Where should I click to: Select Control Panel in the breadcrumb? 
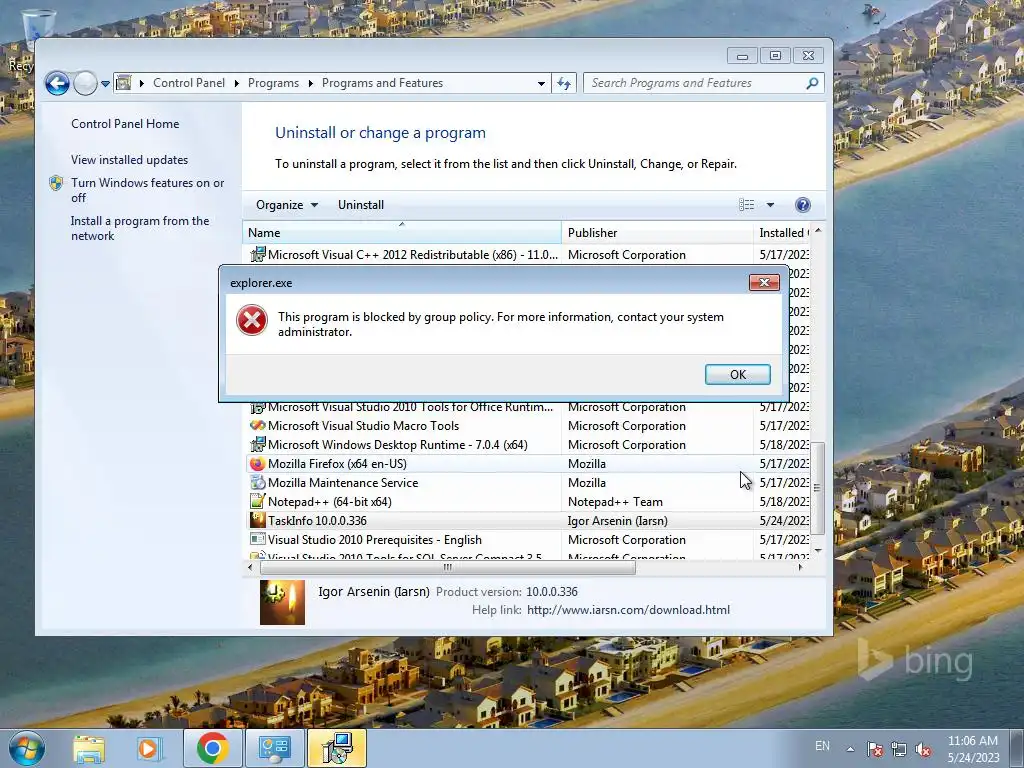pos(189,83)
